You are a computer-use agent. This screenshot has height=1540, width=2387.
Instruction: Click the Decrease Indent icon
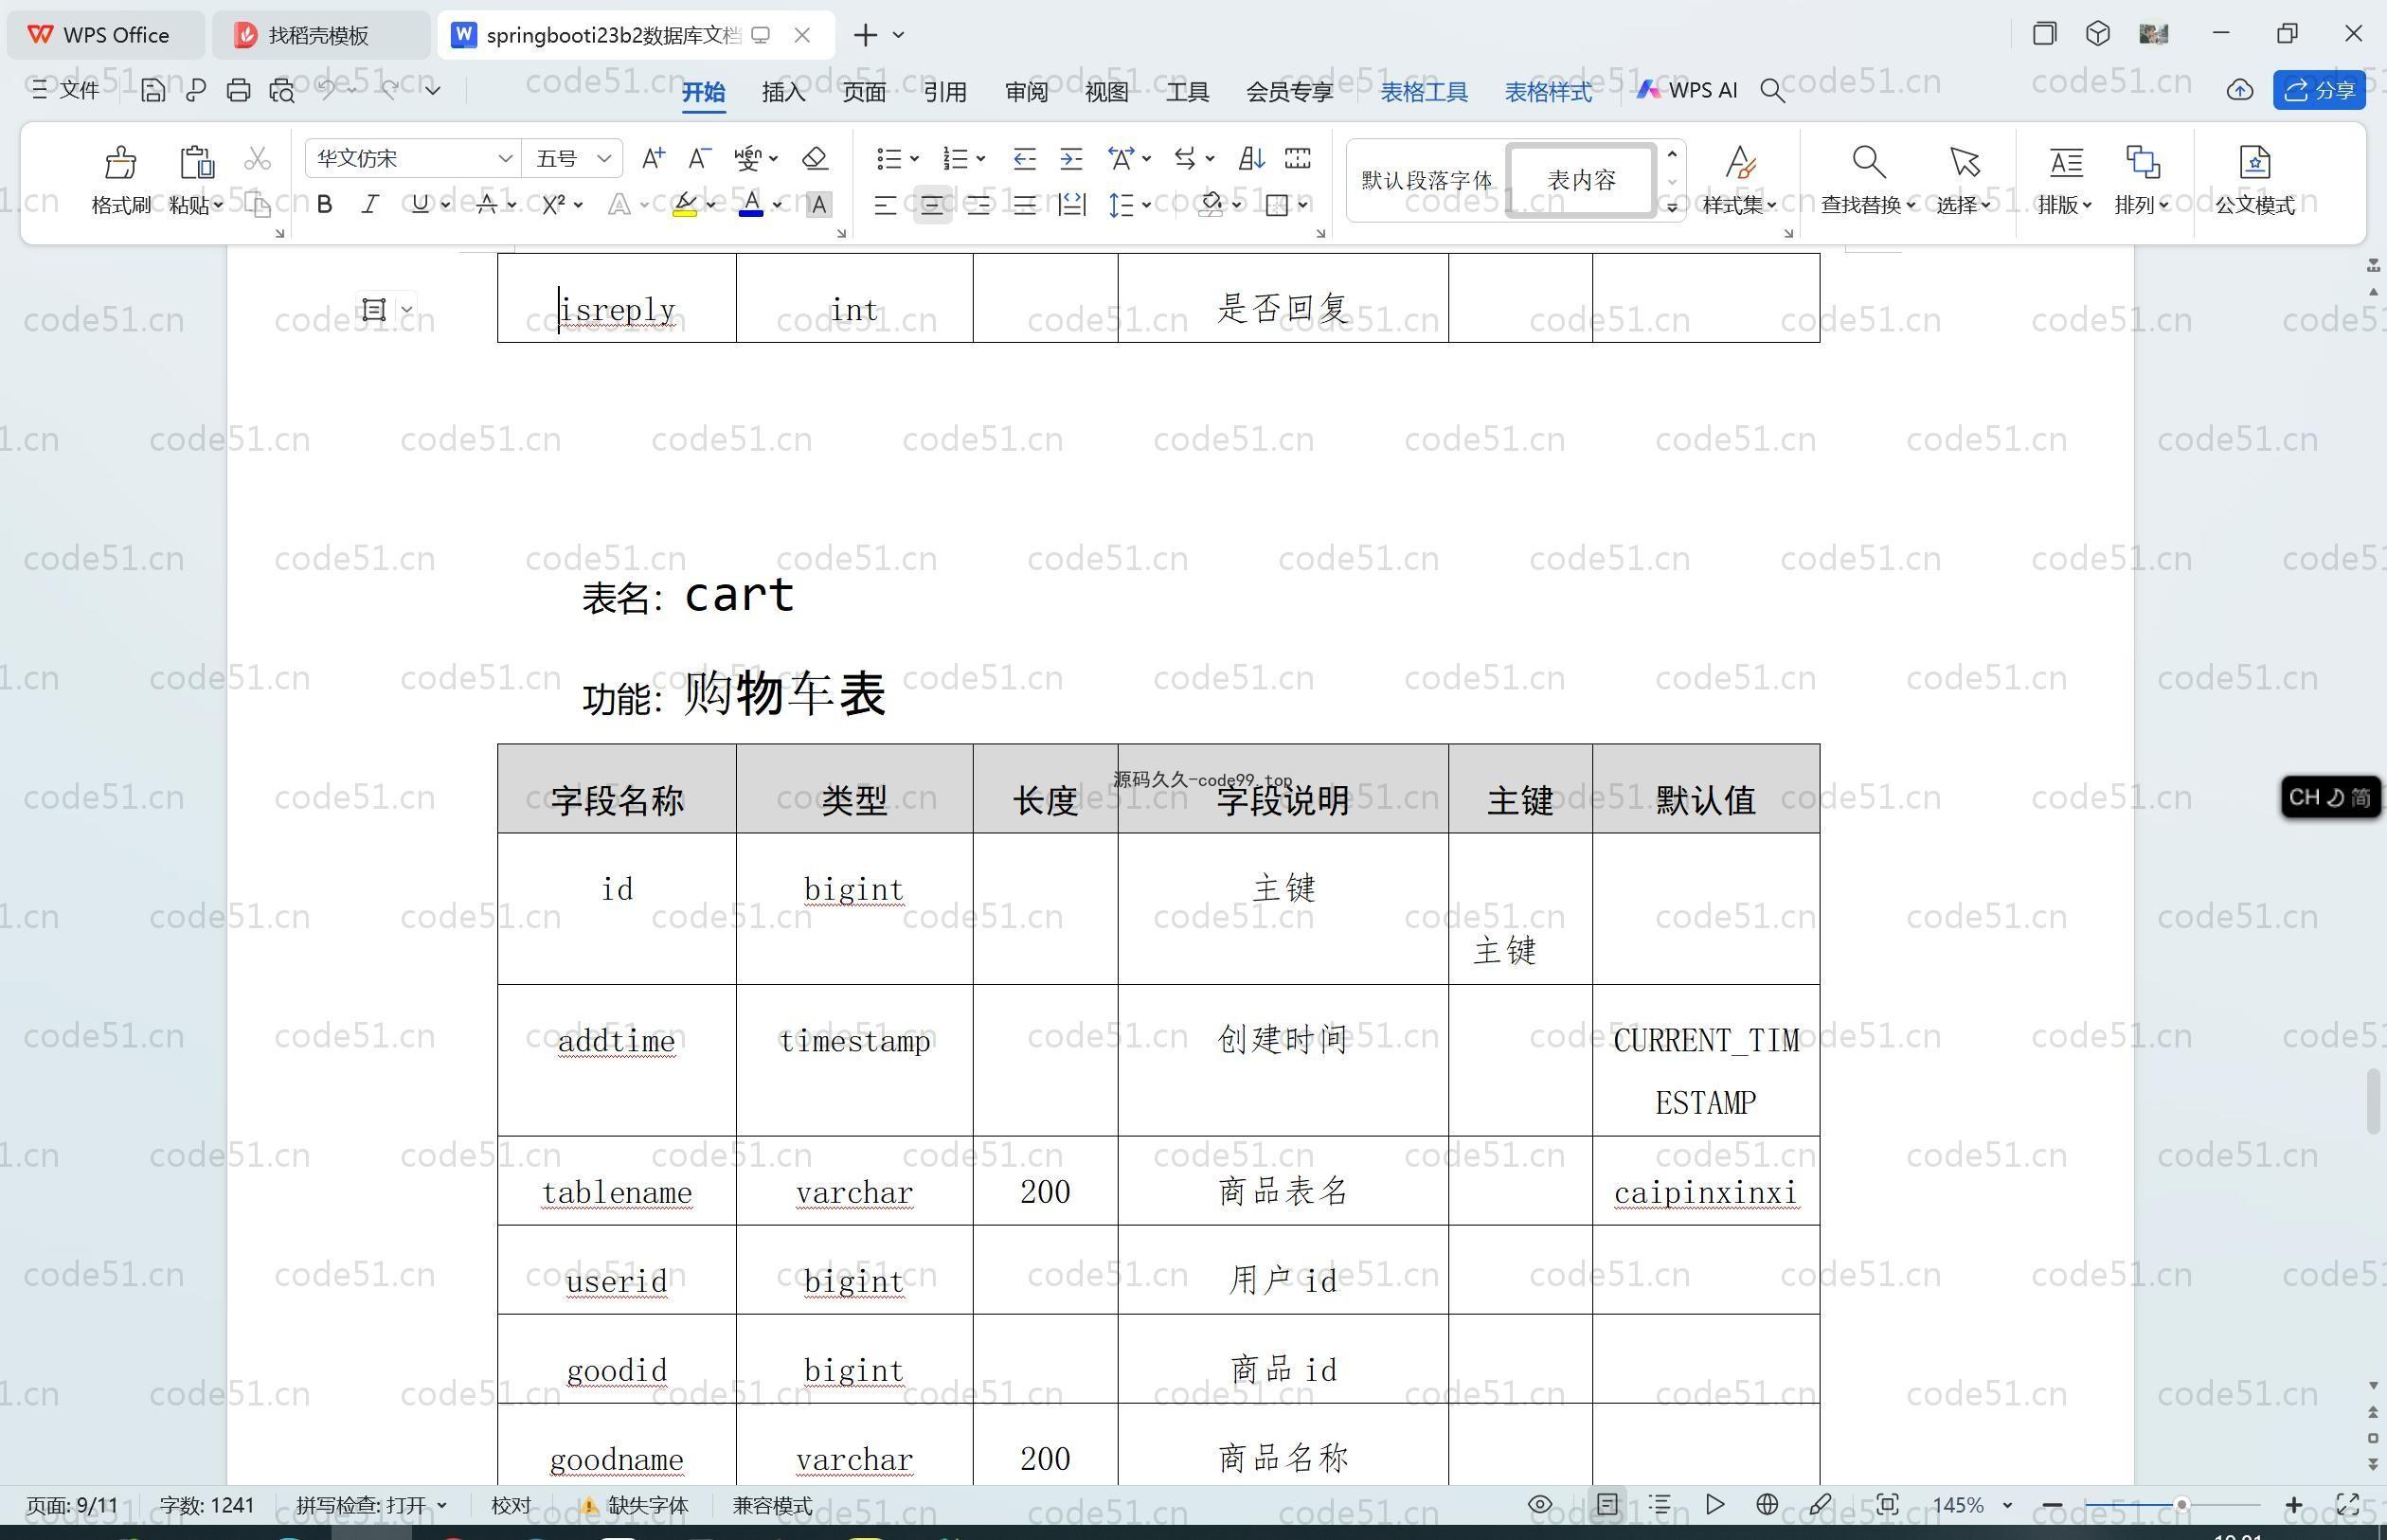coord(1024,158)
